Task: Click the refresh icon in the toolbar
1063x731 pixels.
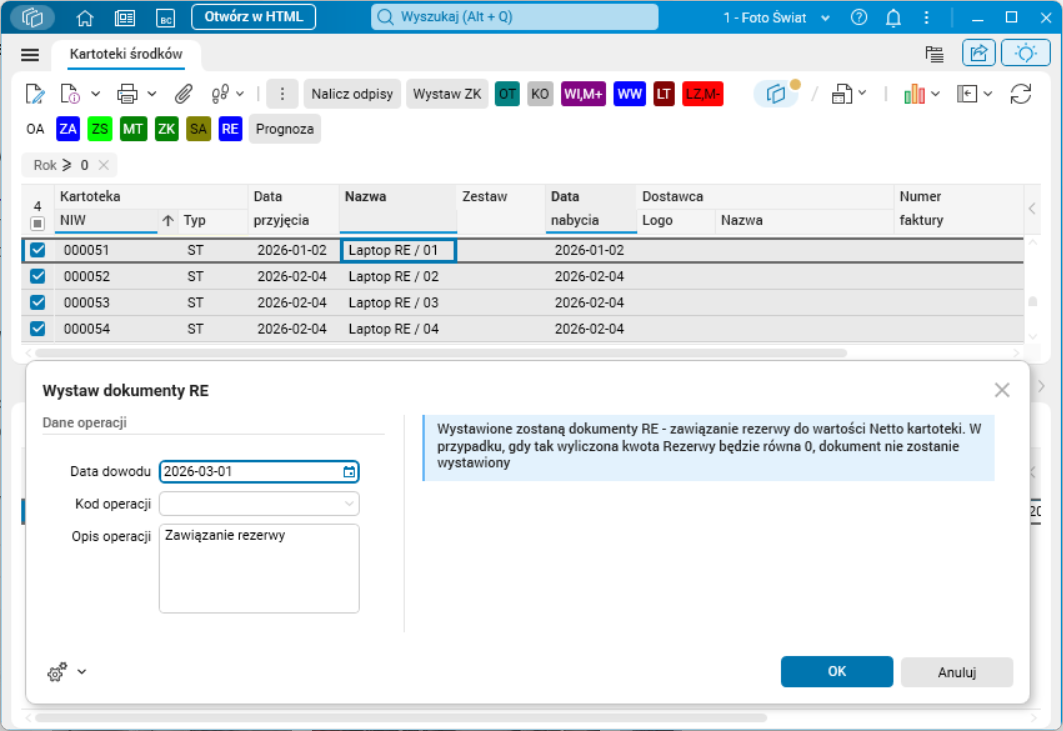Action: click(1020, 94)
